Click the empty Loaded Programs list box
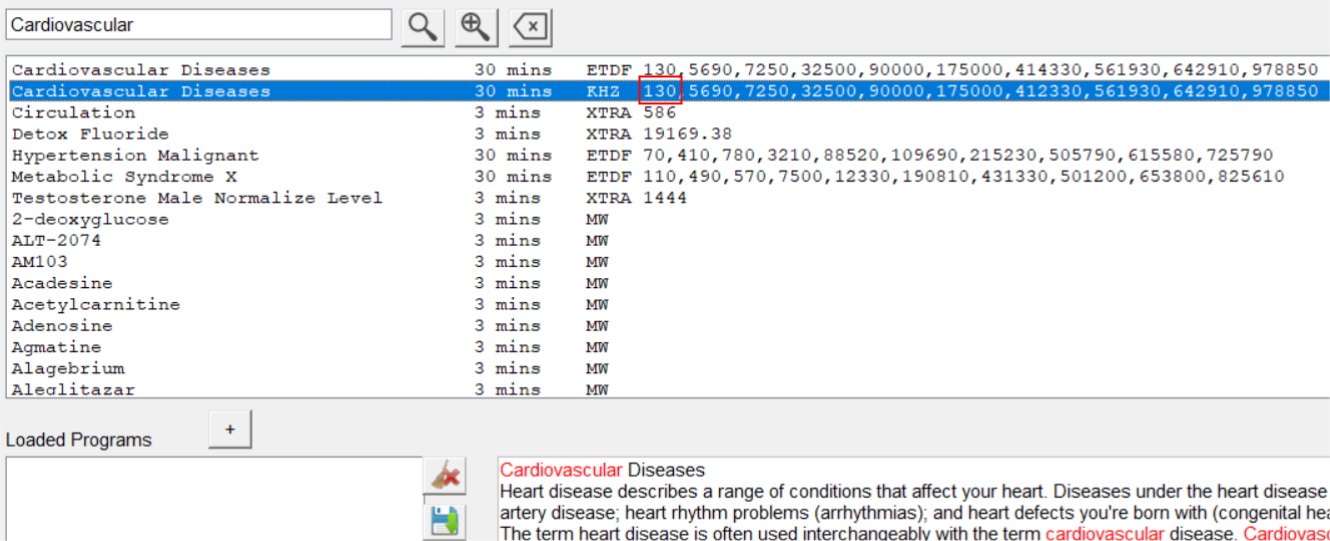 click(x=214, y=498)
